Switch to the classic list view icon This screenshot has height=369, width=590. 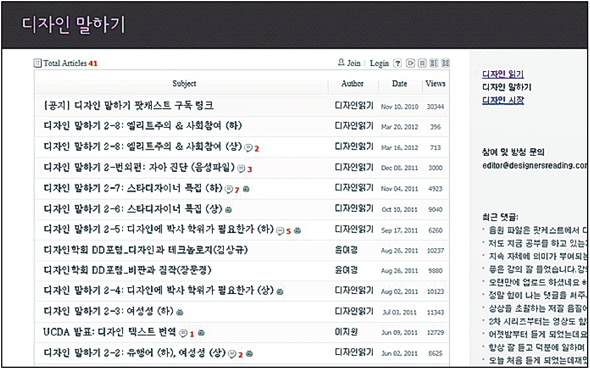click(422, 63)
